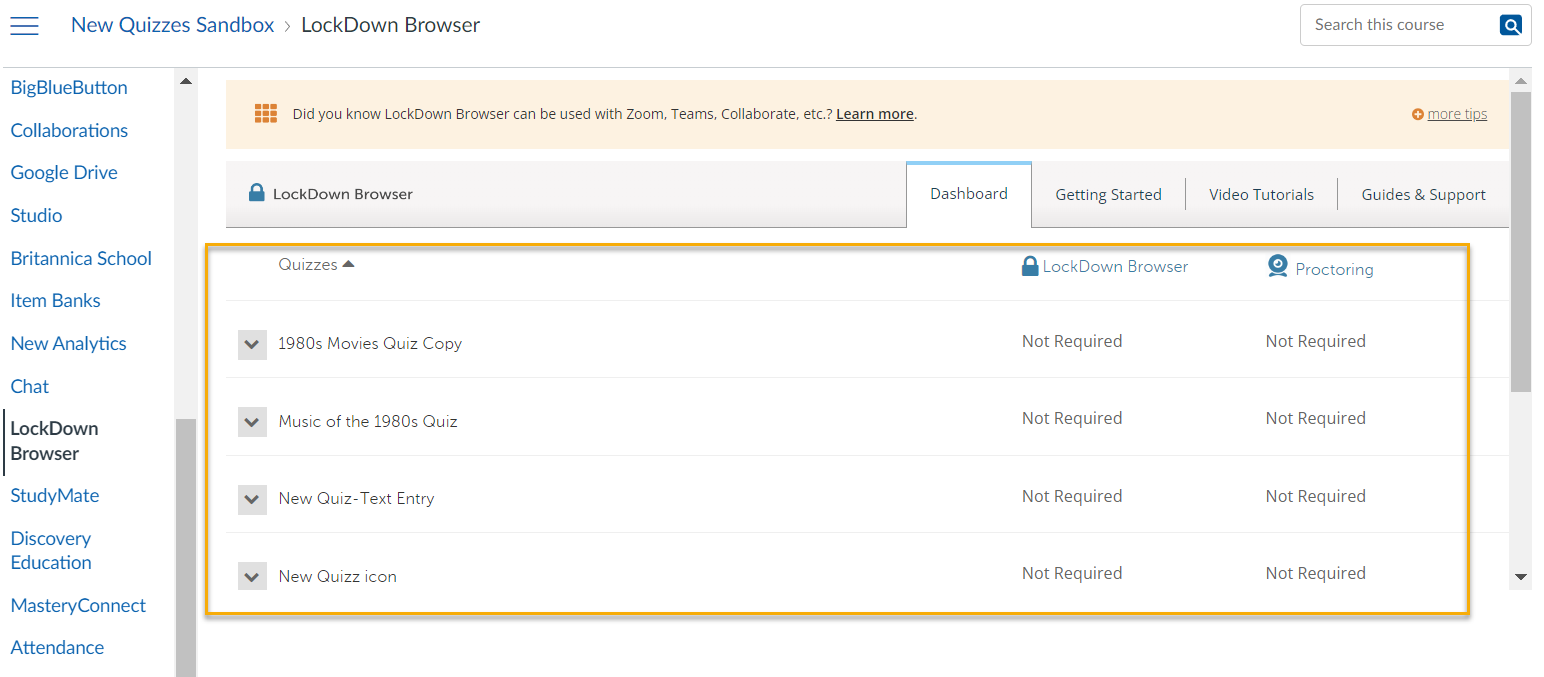This screenshot has width=1544, height=677.
Task: Open StudyMate in the course navigation
Action: (55, 496)
